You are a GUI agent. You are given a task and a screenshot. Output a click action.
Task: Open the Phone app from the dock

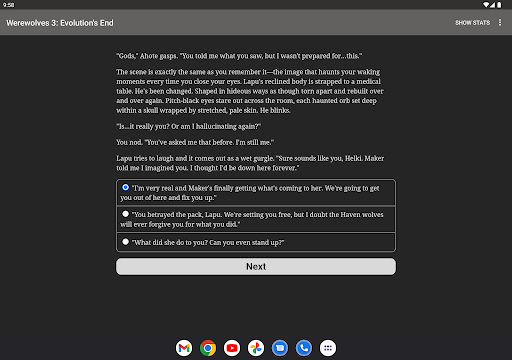coord(304,348)
